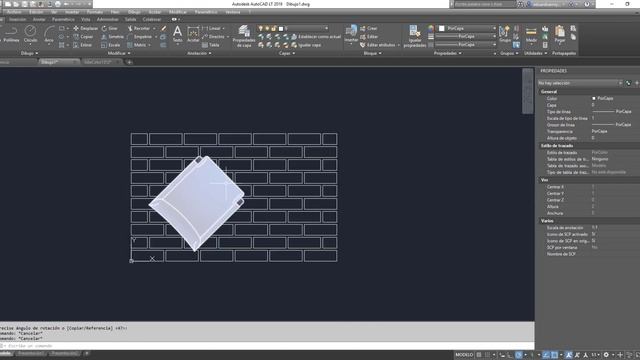
Task: Select the Acotar dimension tool
Action: pos(193,34)
